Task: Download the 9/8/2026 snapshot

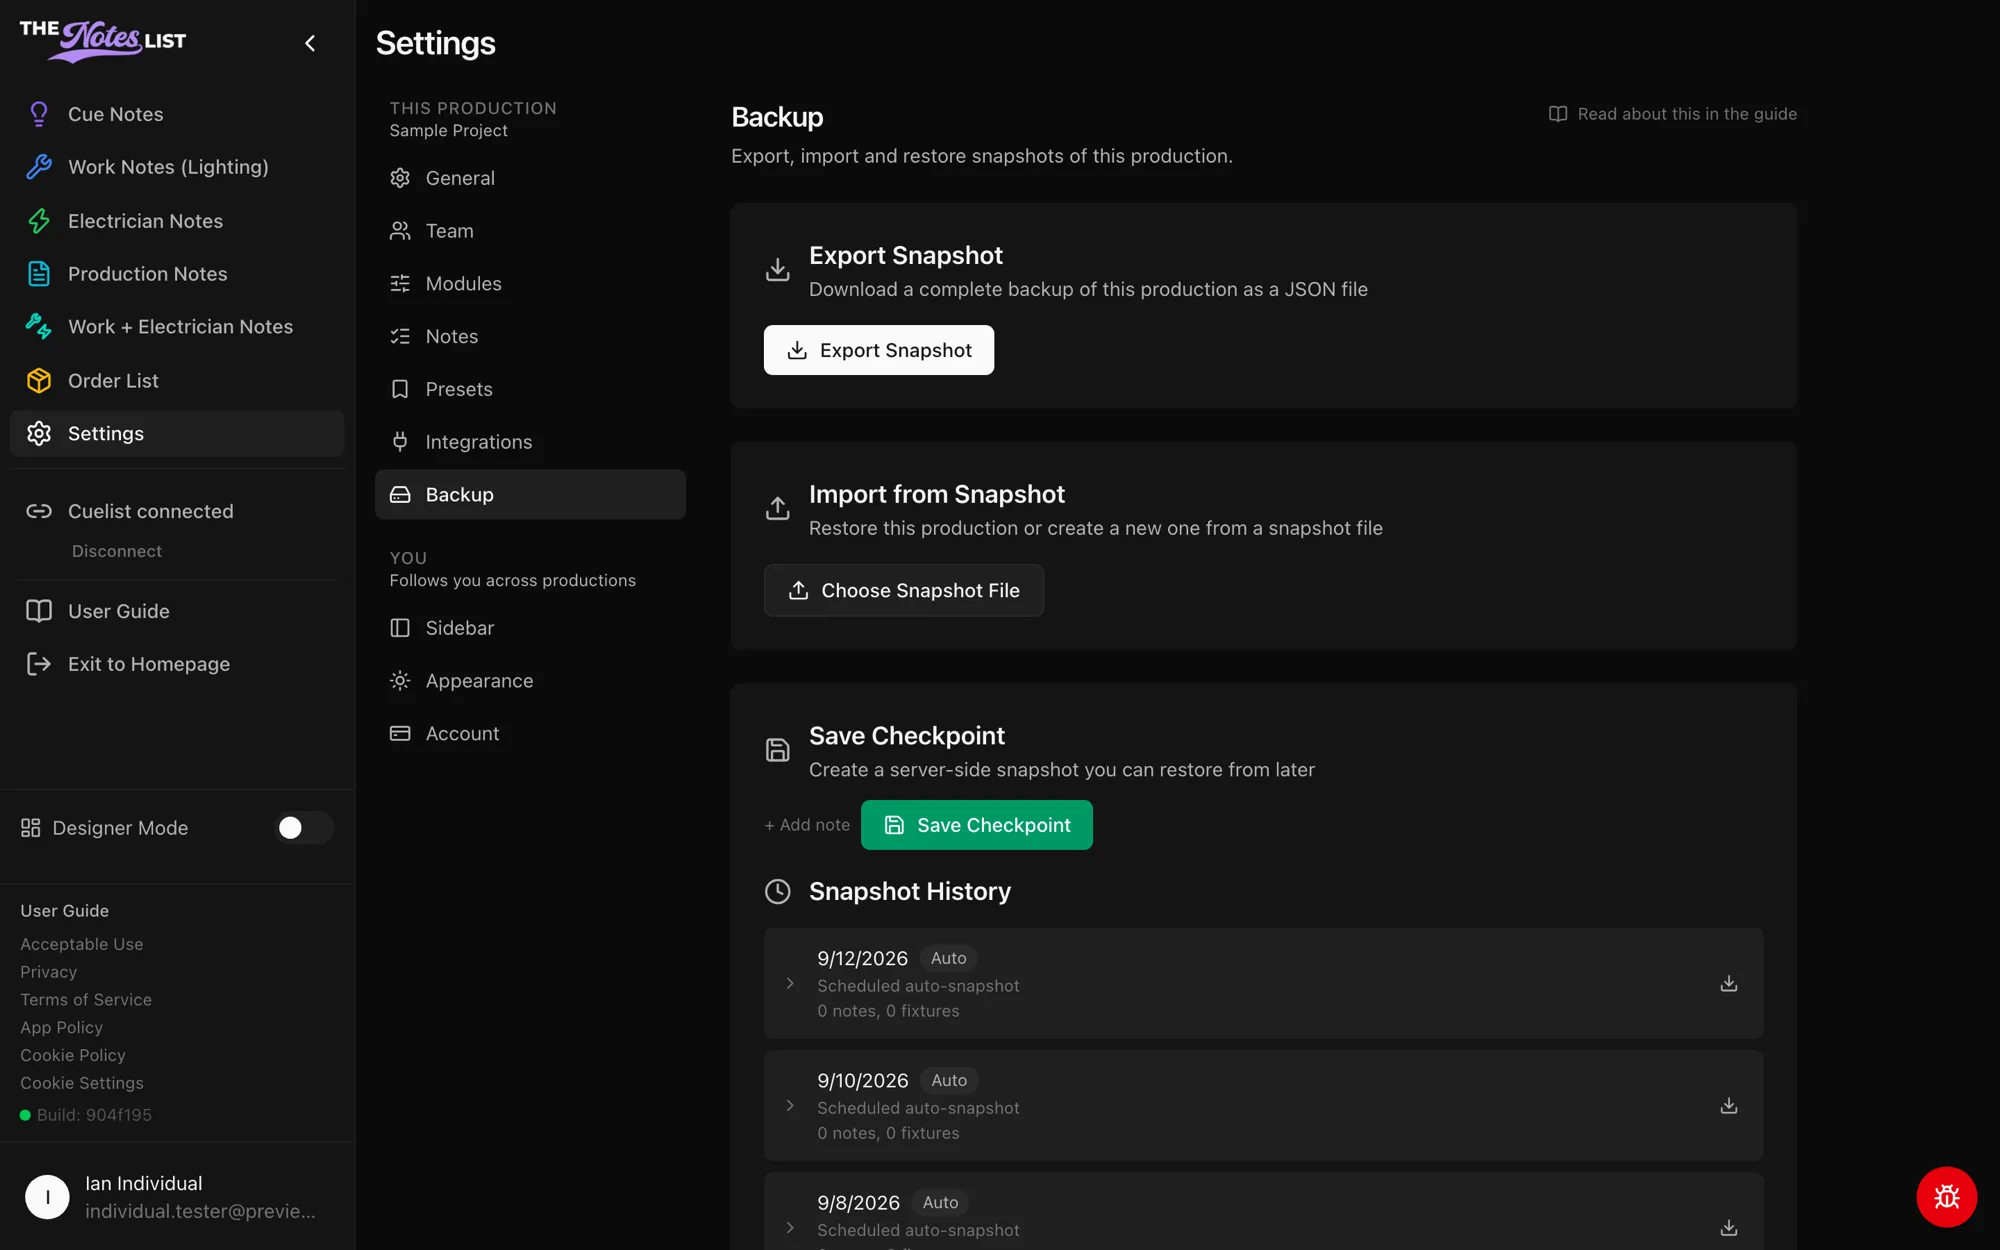Action: click(1728, 1228)
